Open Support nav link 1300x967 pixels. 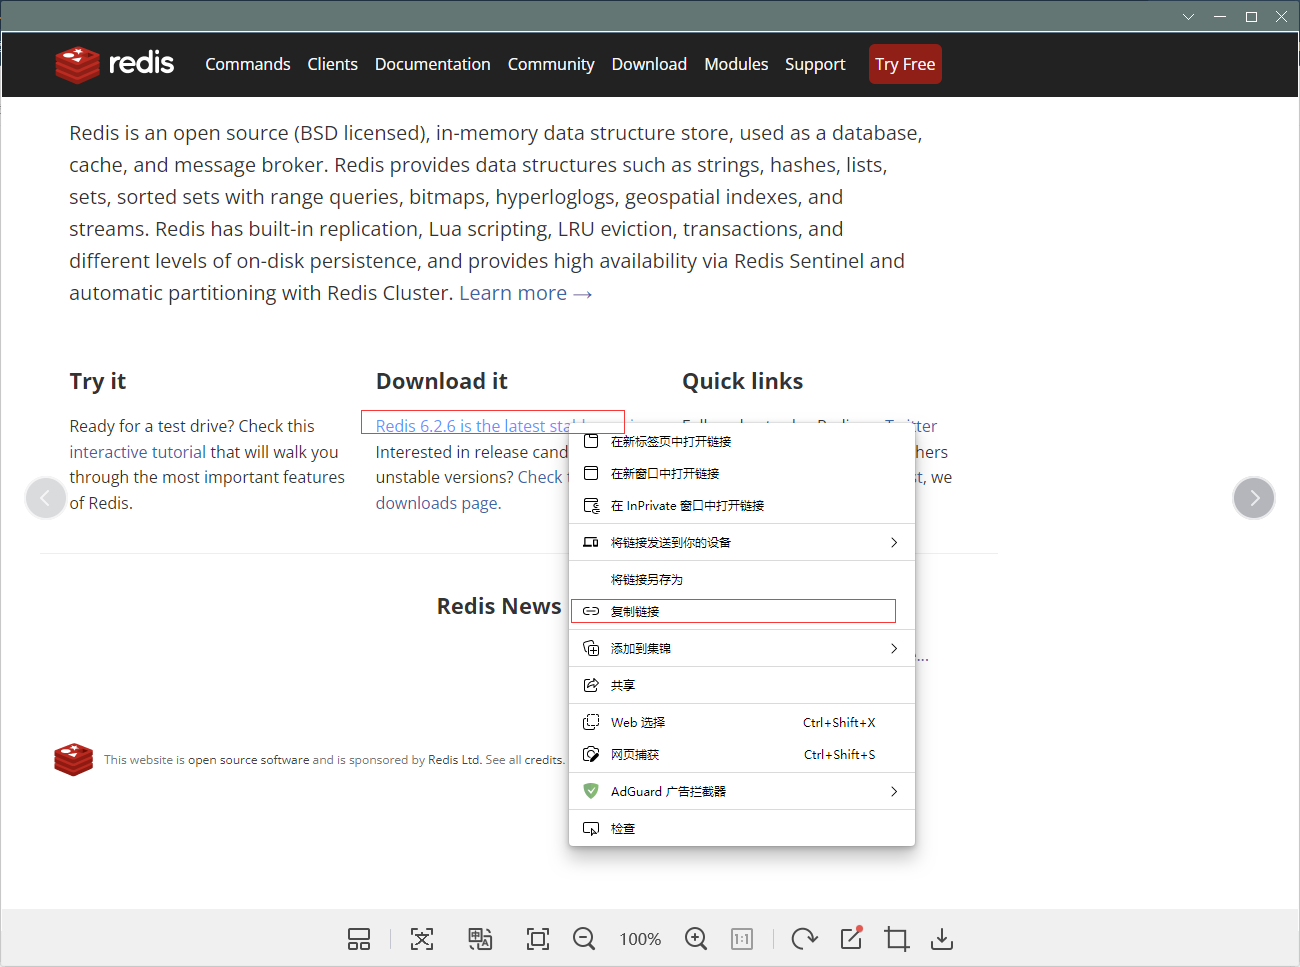coord(815,64)
